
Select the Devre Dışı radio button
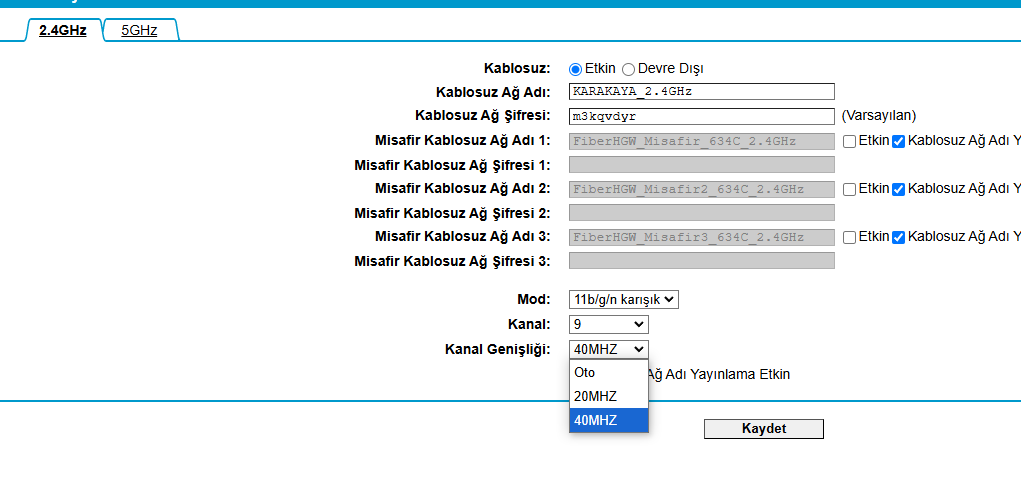pos(628,69)
